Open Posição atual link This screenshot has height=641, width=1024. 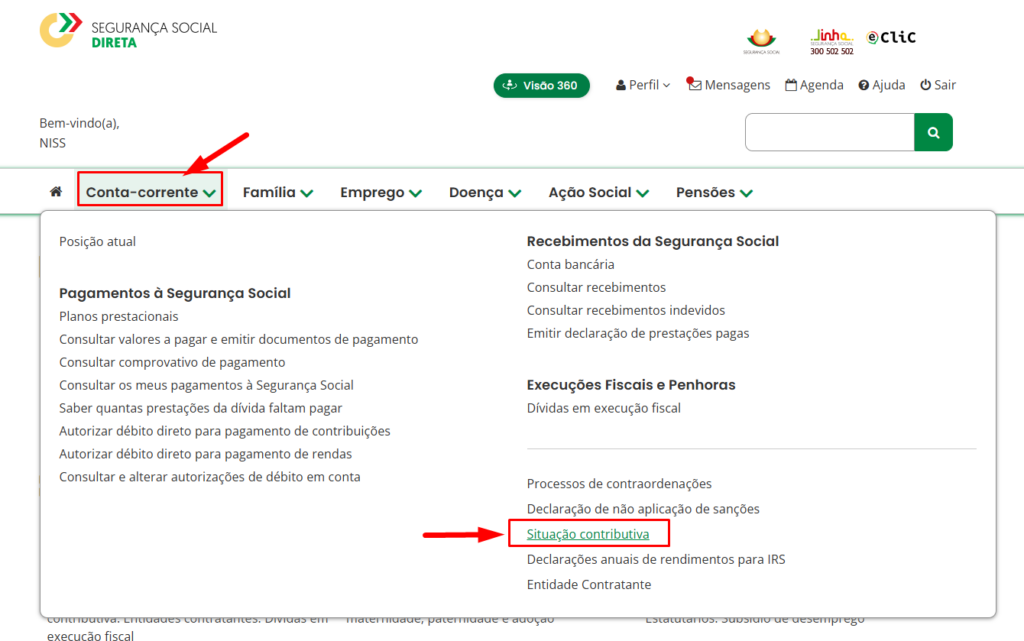coord(97,241)
